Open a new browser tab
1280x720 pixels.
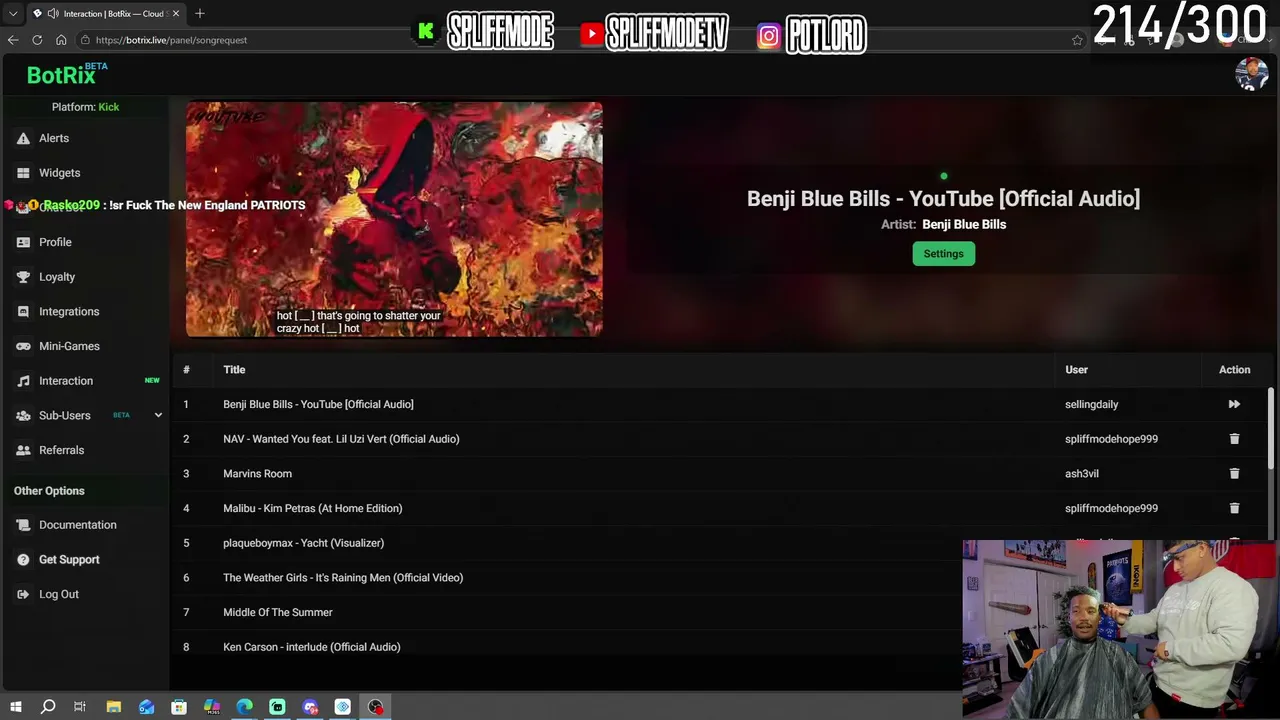point(200,14)
